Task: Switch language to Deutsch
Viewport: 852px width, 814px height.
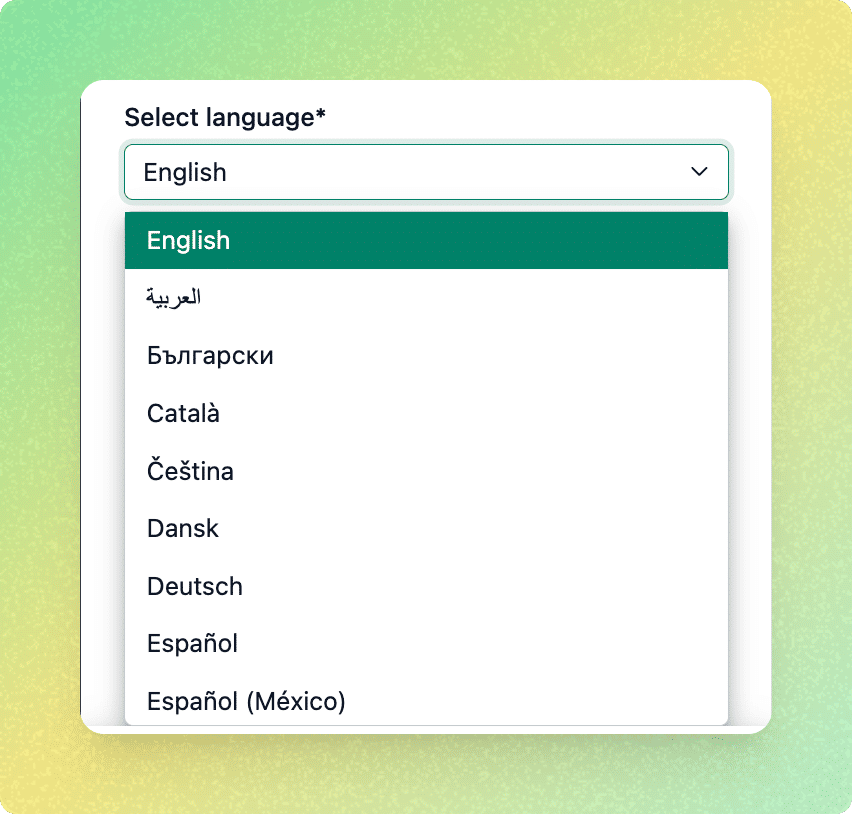Action: [195, 586]
